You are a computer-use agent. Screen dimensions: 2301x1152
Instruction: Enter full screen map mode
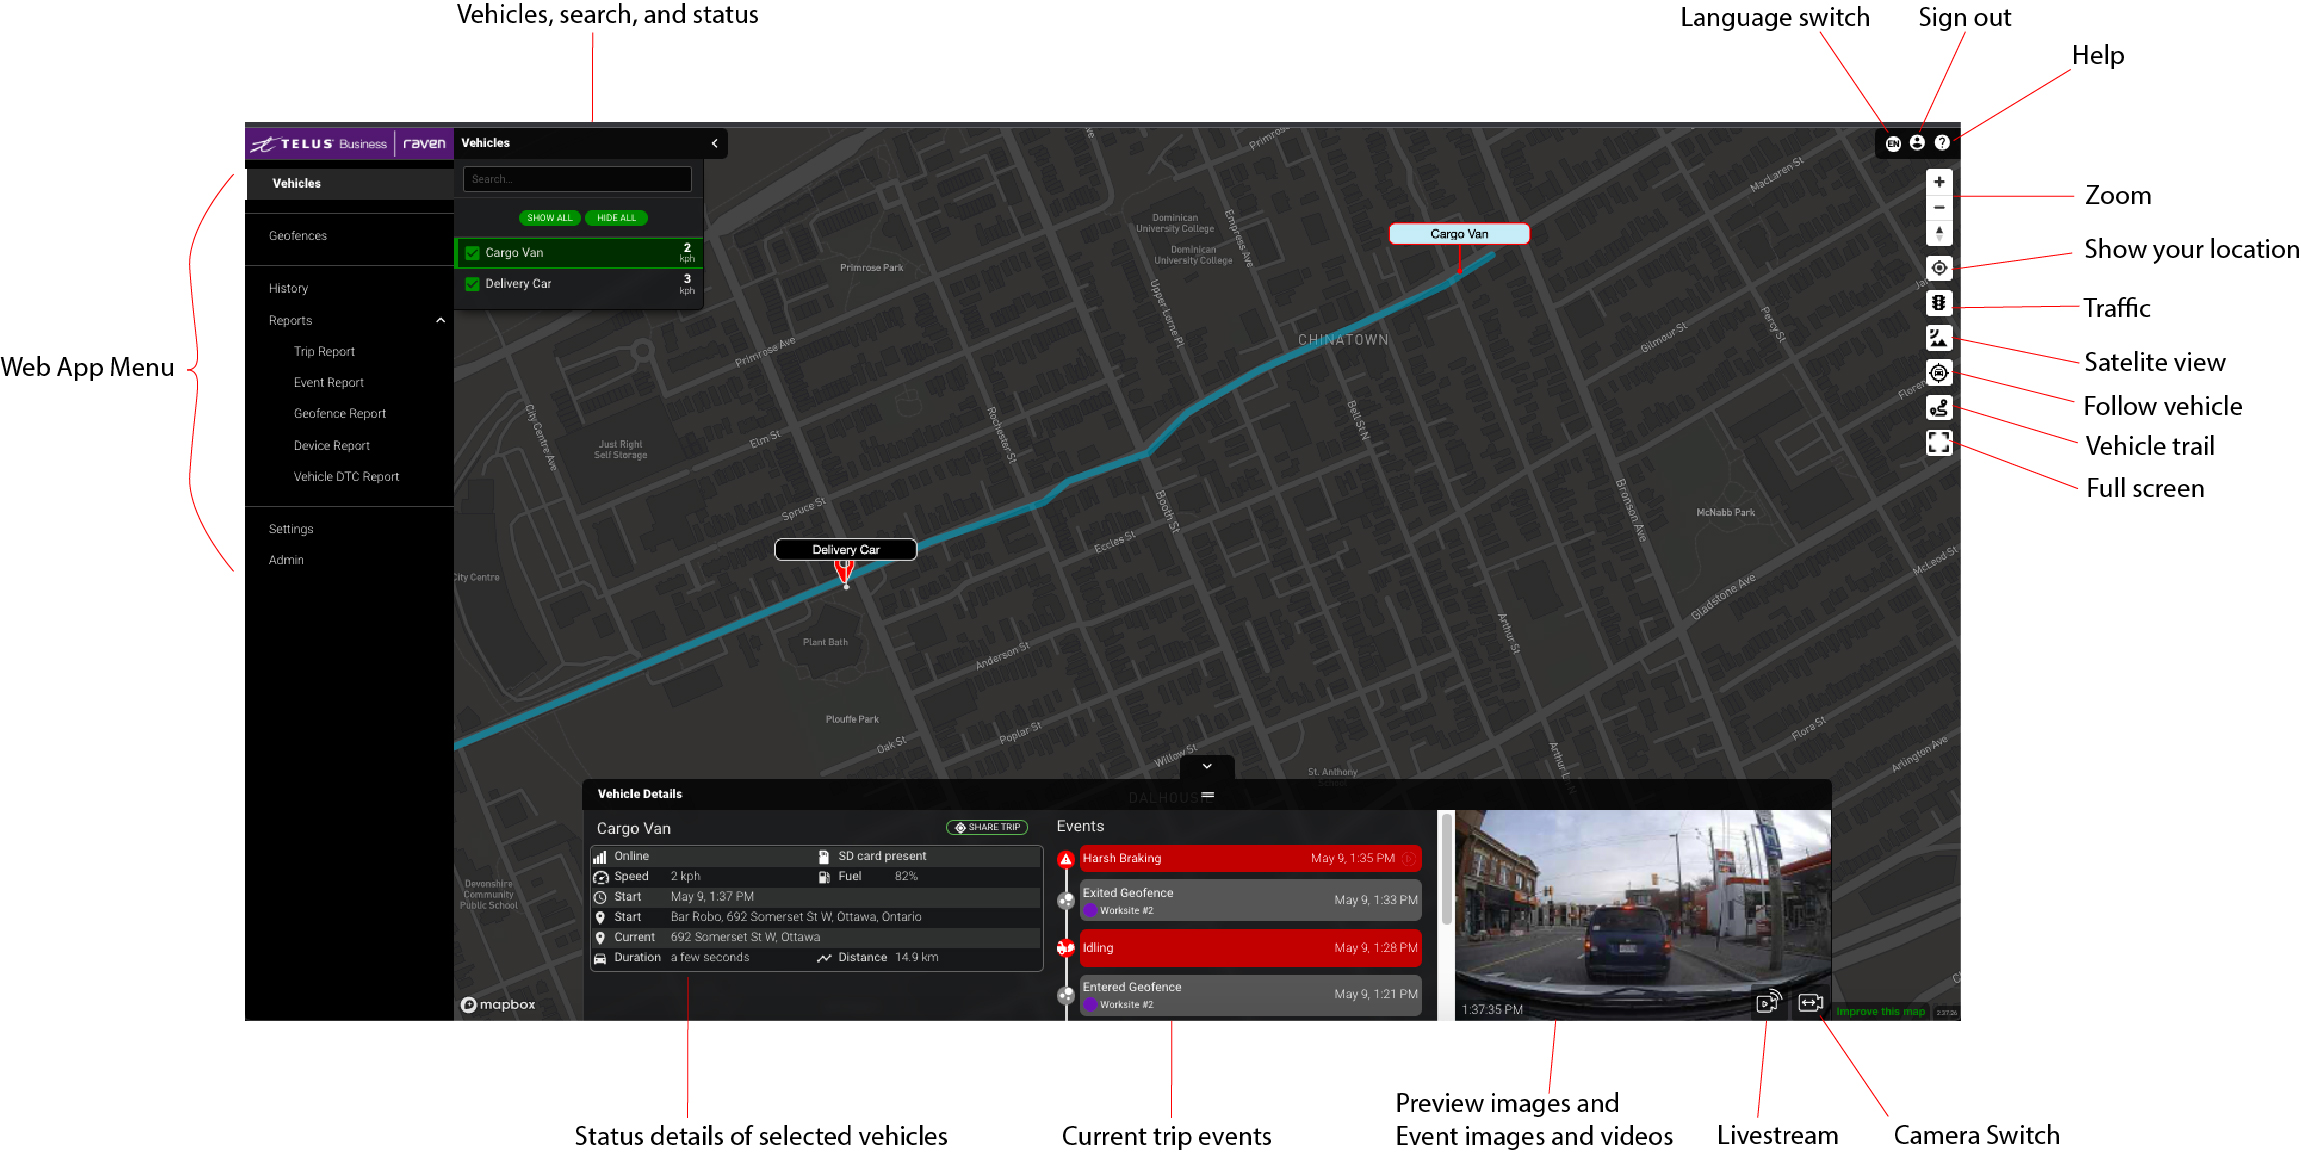[1939, 442]
